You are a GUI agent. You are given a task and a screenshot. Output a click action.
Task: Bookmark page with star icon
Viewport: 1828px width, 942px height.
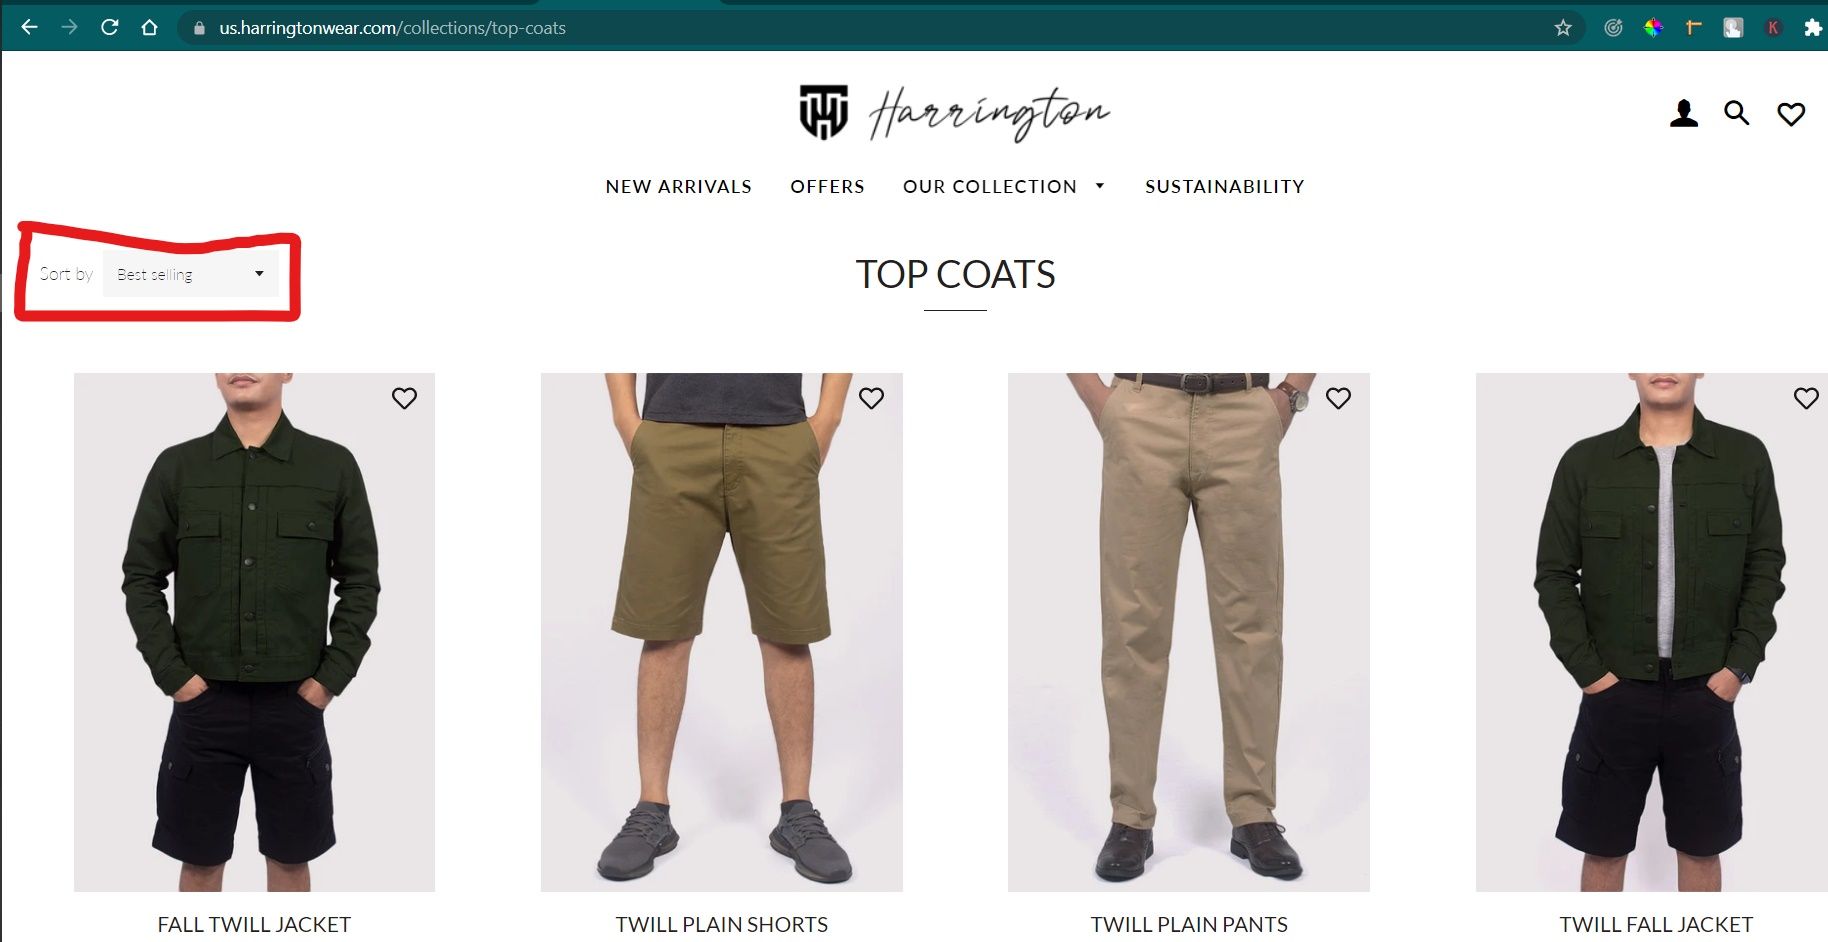(x=1563, y=28)
